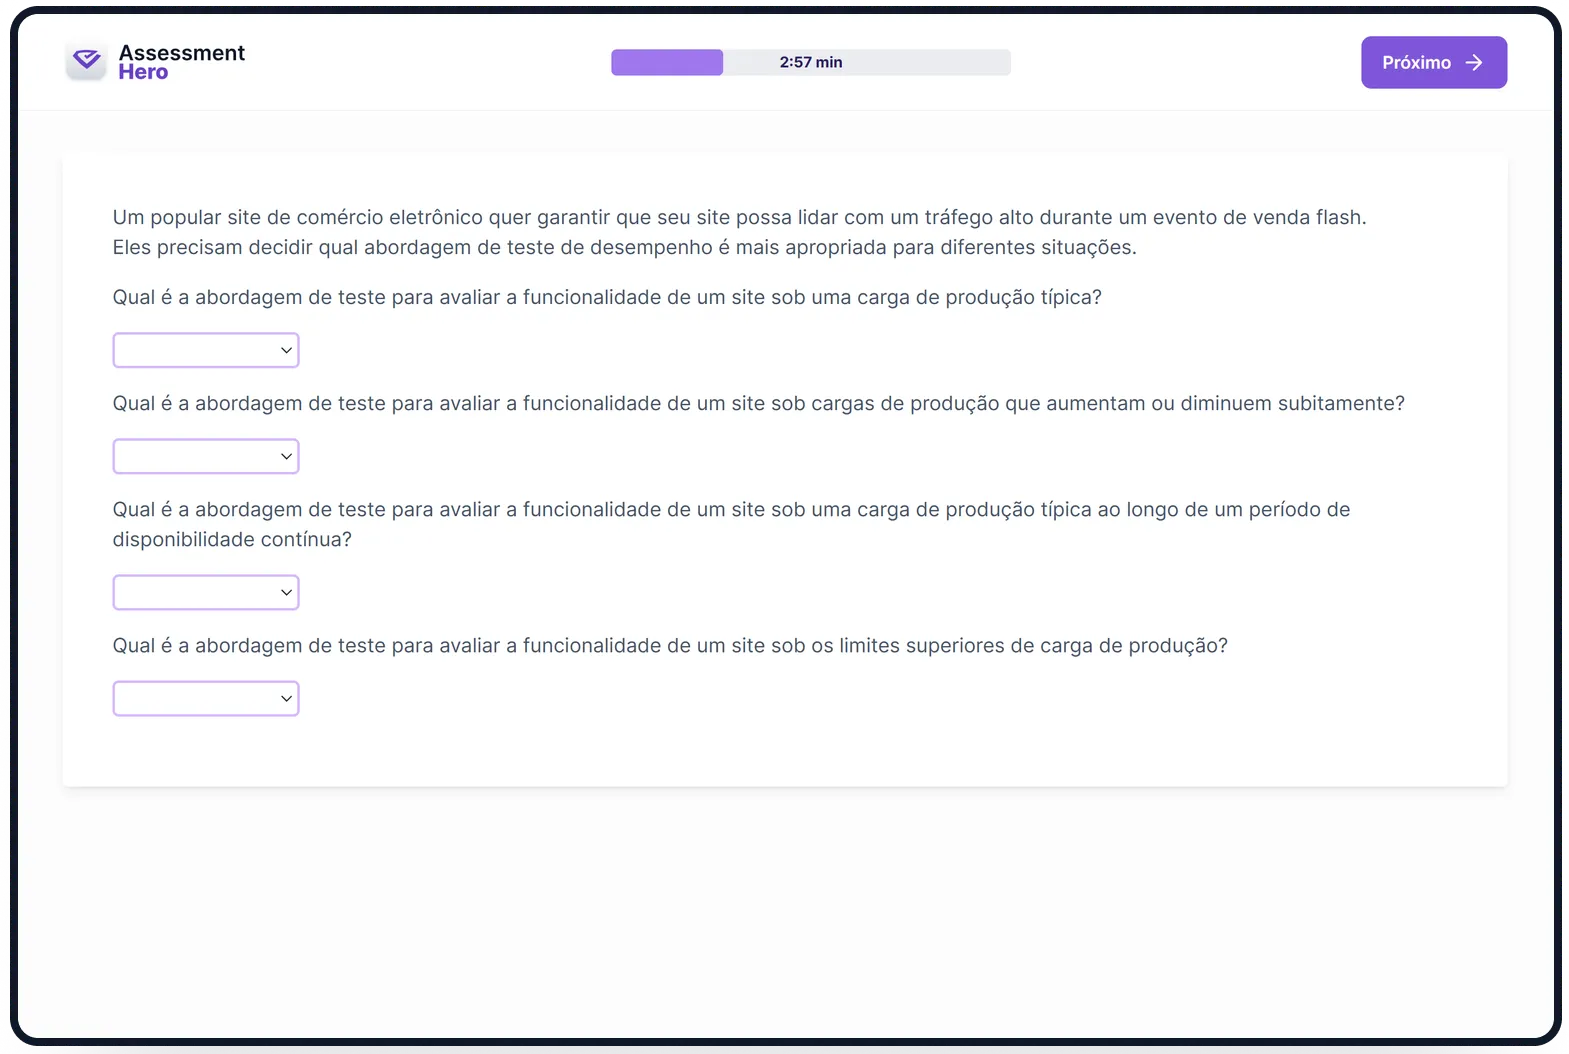The image size is (1569, 1054).
Task: Click question text ending 'diminuem subitamente?'
Action: point(758,403)
